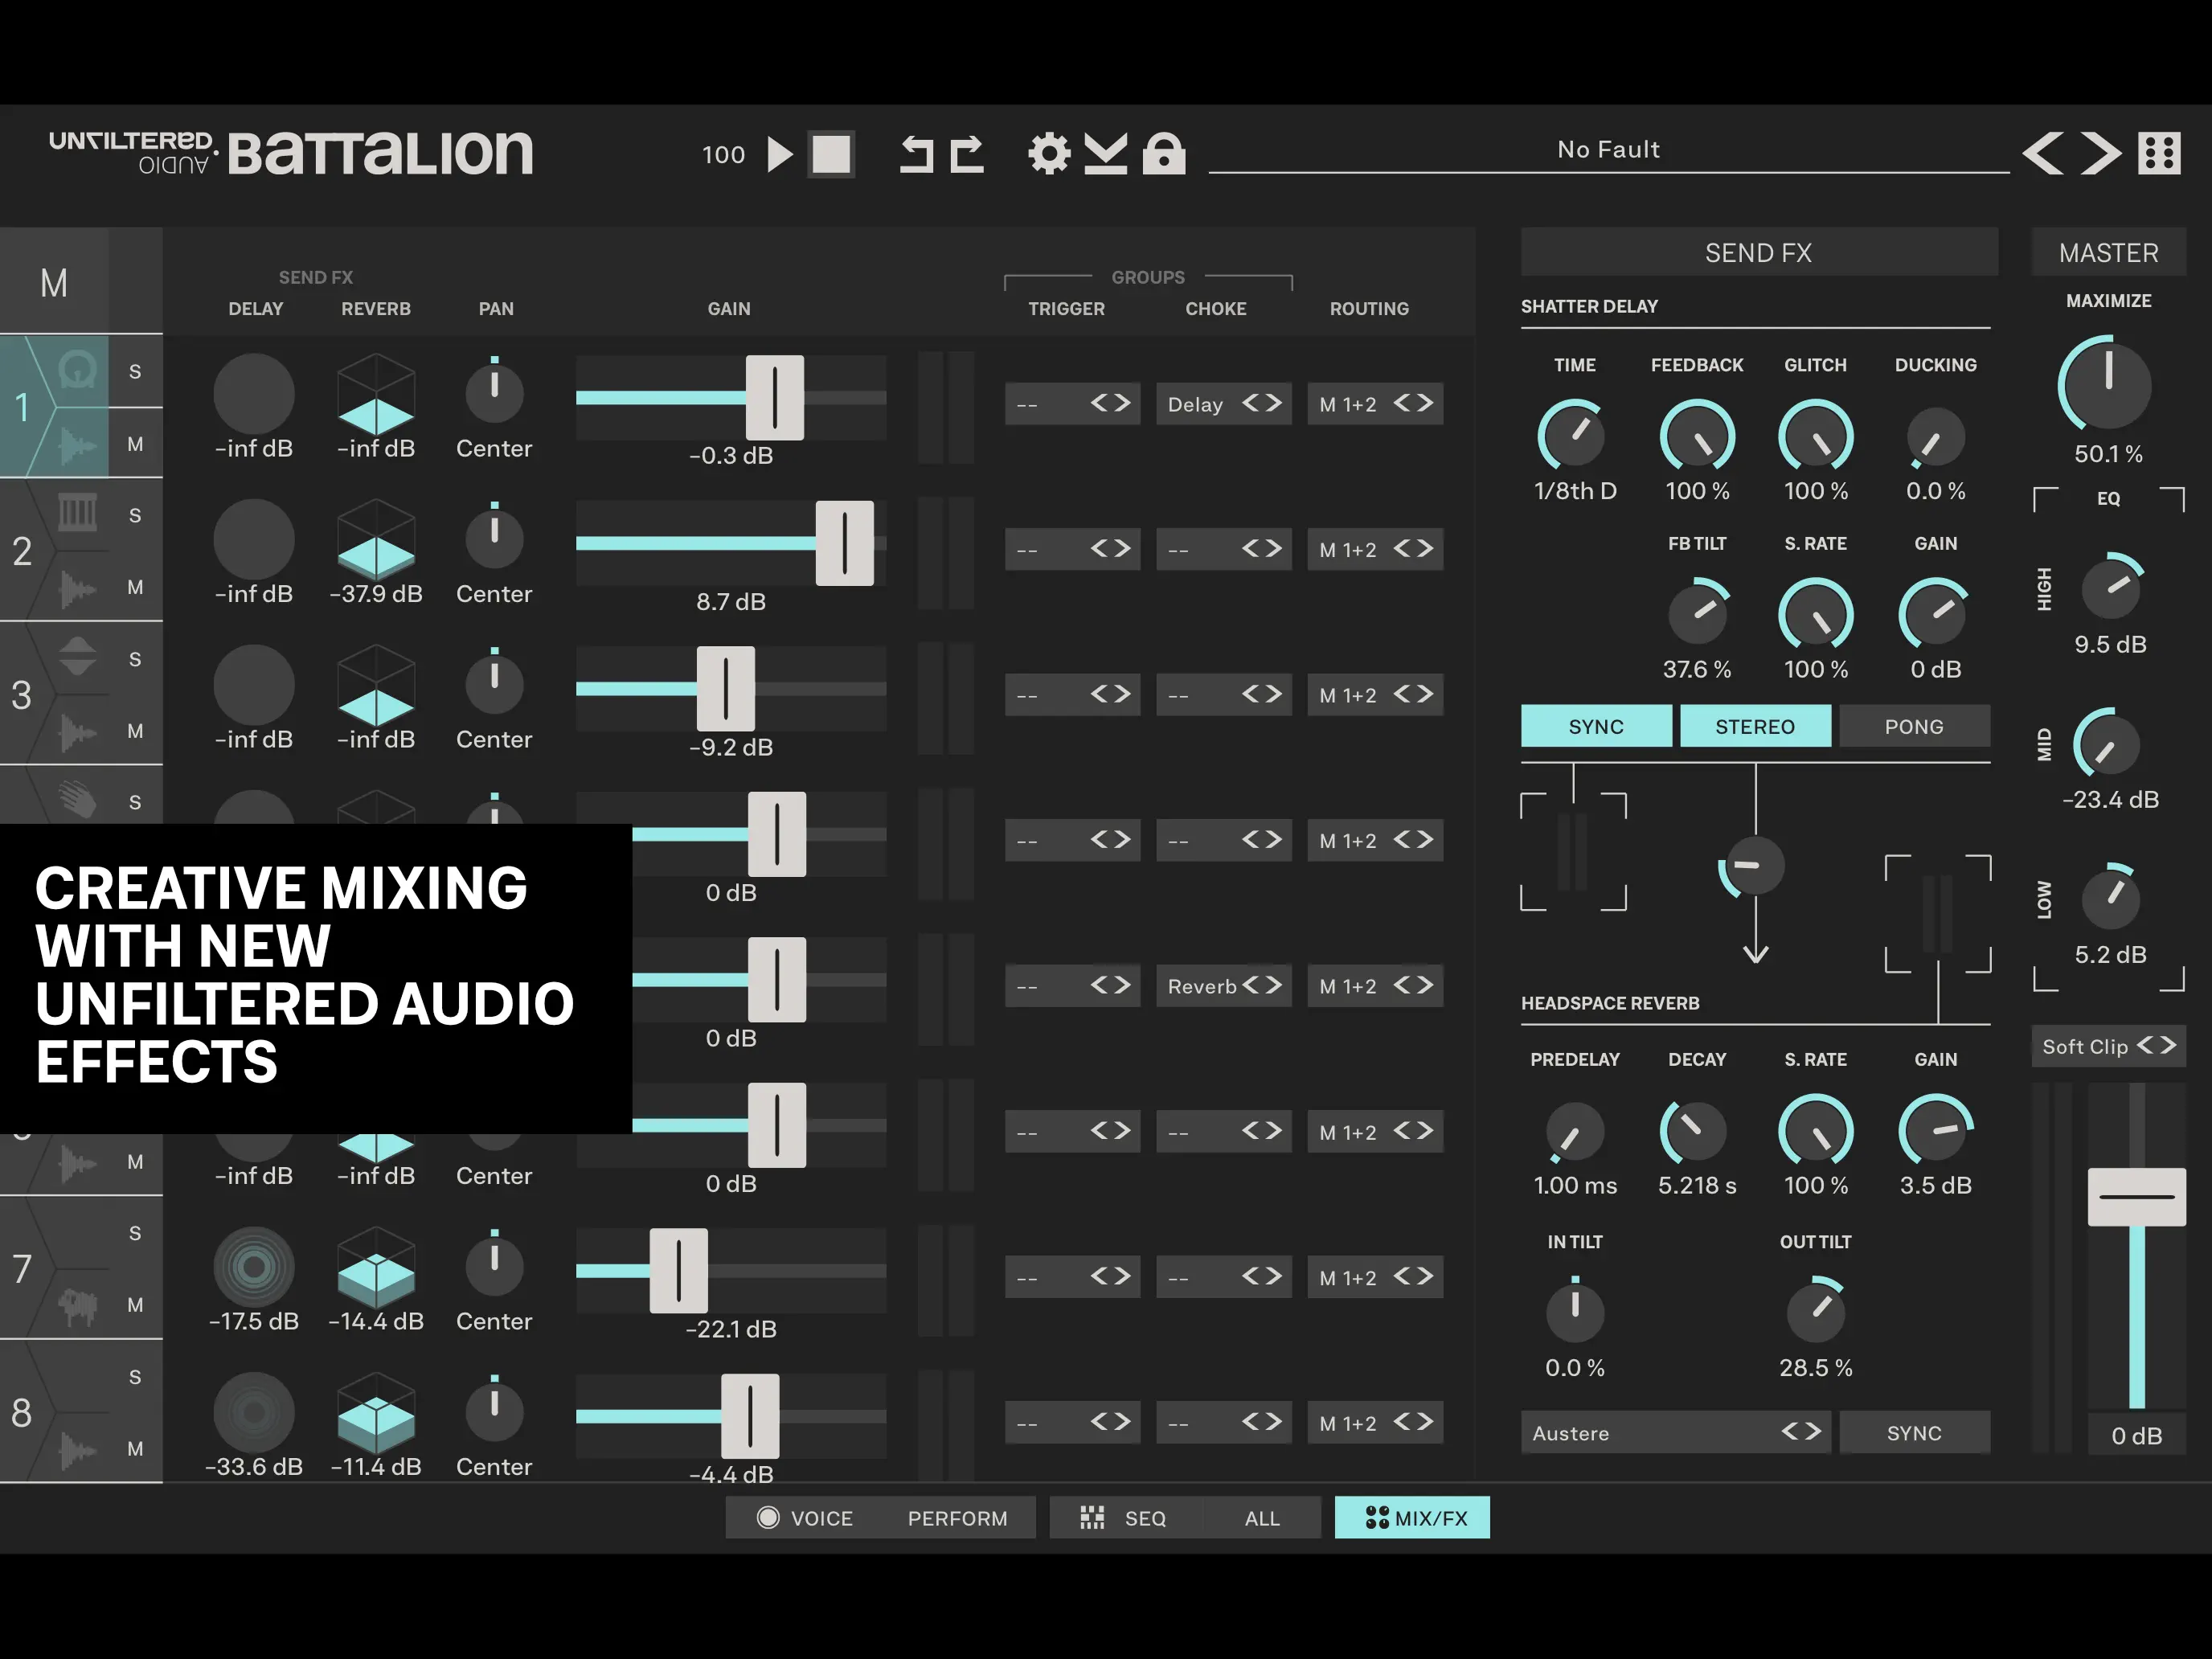Click the MASTER button

[2108, 252]
